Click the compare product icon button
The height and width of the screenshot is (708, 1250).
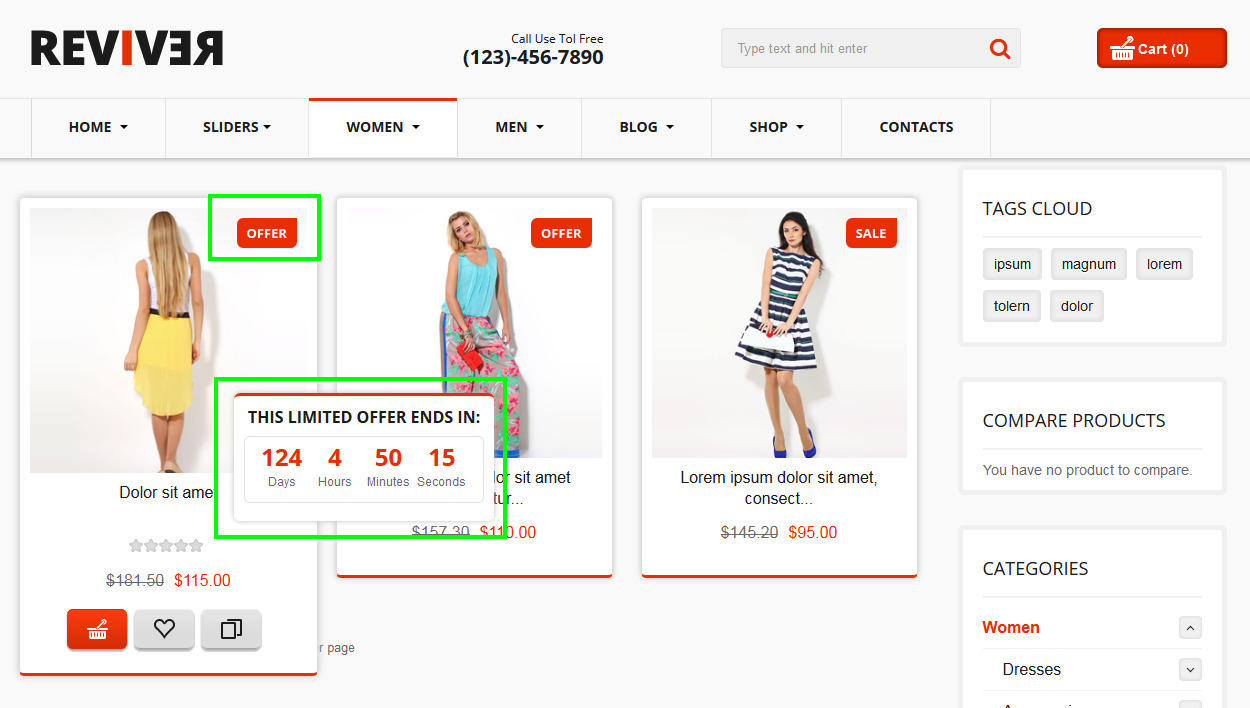tap(231, 629)
